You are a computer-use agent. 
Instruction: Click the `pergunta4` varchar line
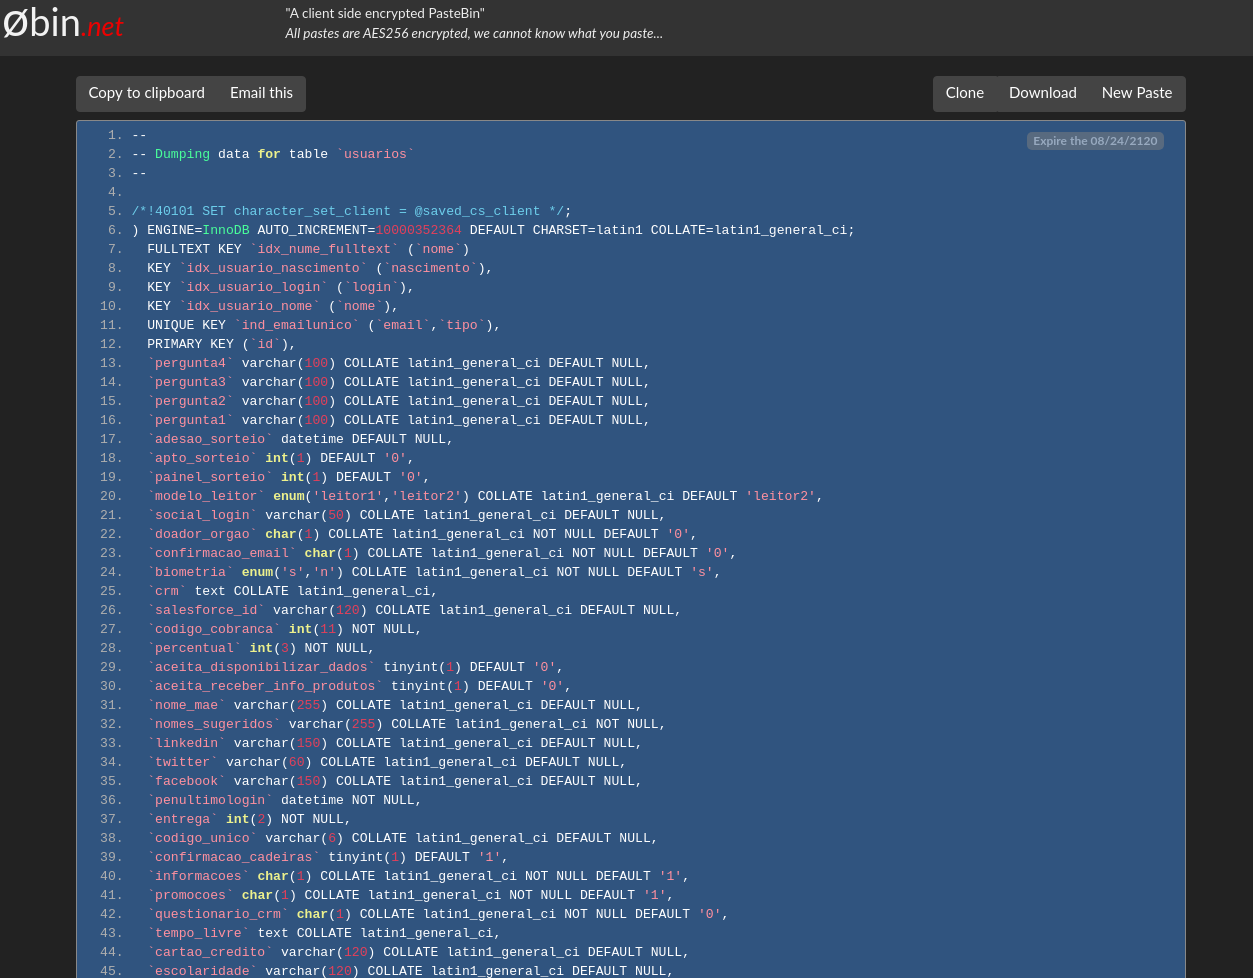click(399, 363)
